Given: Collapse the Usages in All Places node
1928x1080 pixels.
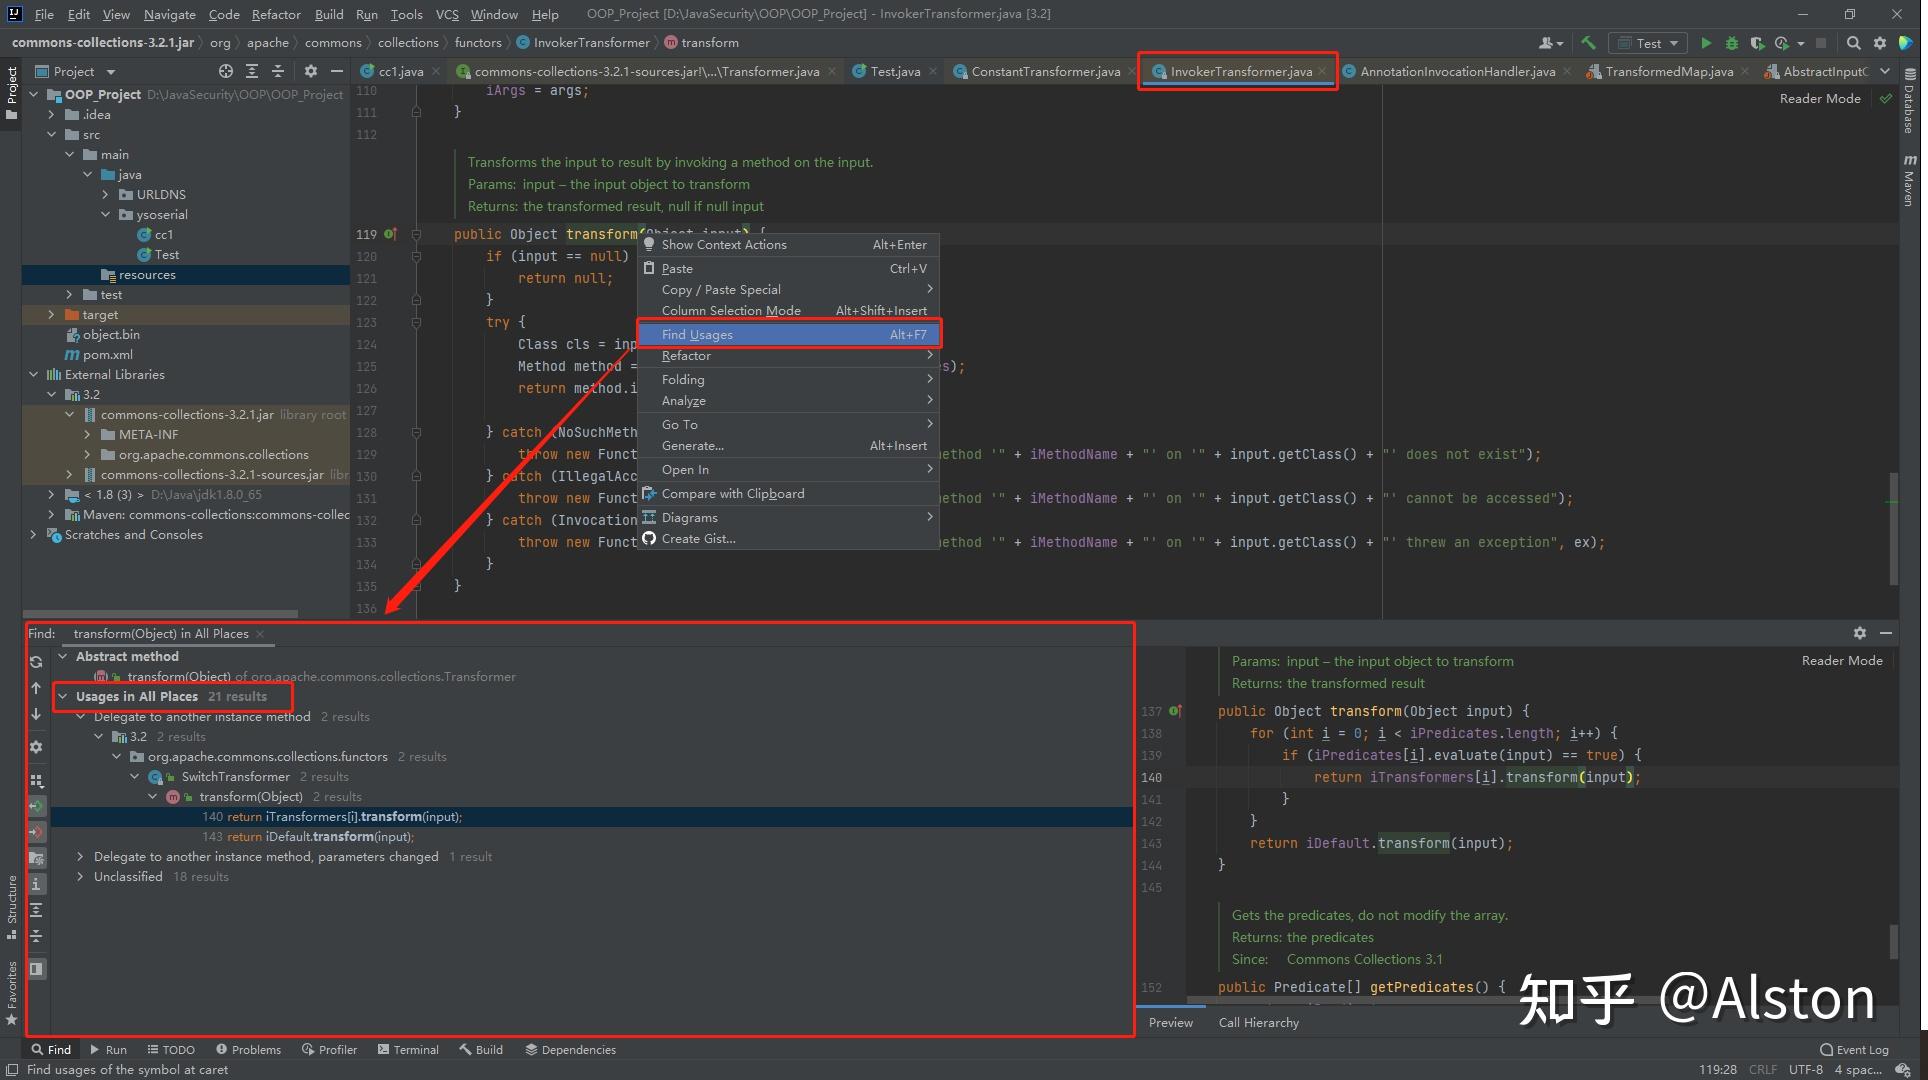Looking at the screenshot, I should click(x=63, y=697).
